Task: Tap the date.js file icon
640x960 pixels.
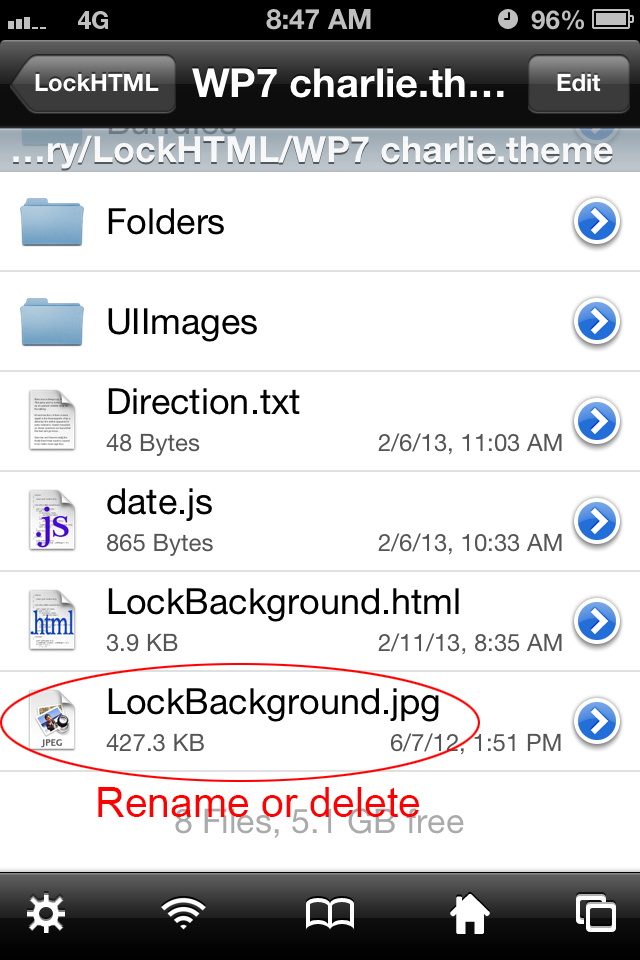Action: point(50,521)
